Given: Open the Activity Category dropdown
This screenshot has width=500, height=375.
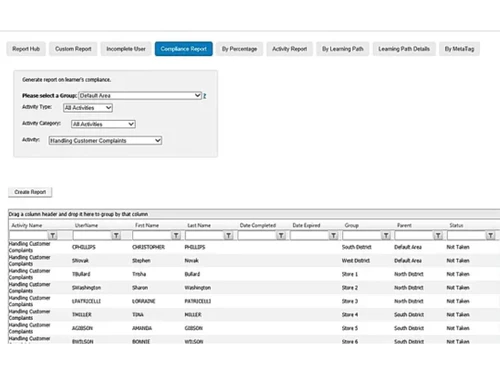Looking at the screenshot, I should tap(103, 124).
